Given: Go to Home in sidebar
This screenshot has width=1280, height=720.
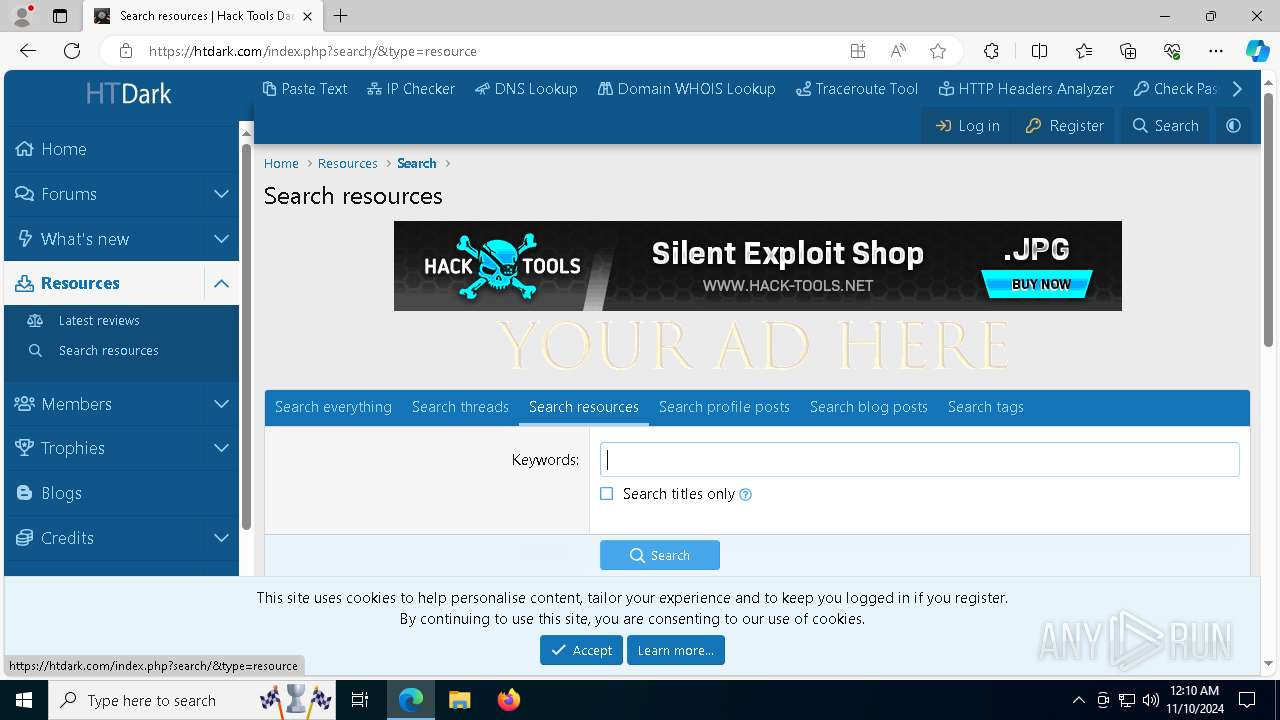Looking at the screenshot, I should pyautogui.click(x=64, y=149).
